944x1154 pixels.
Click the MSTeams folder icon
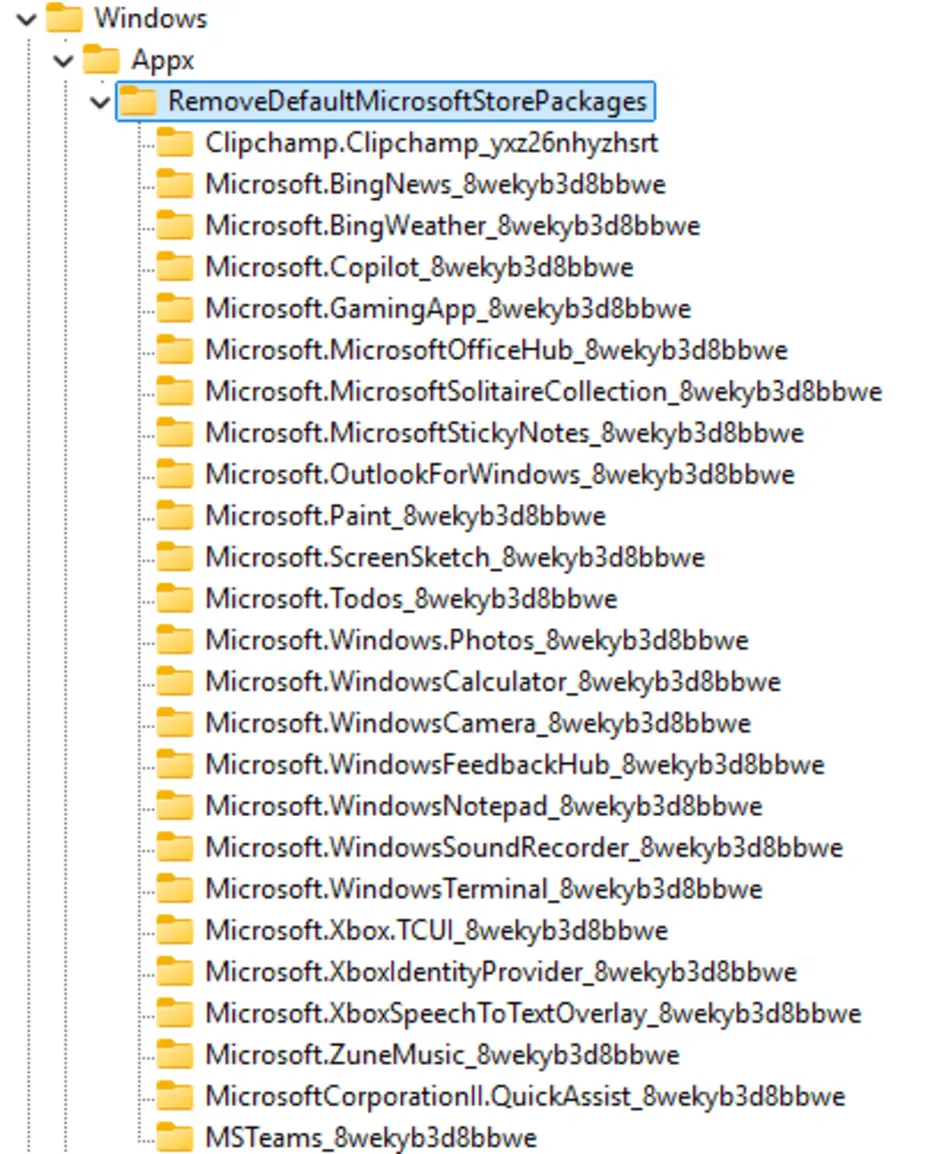click(174, 1137)
